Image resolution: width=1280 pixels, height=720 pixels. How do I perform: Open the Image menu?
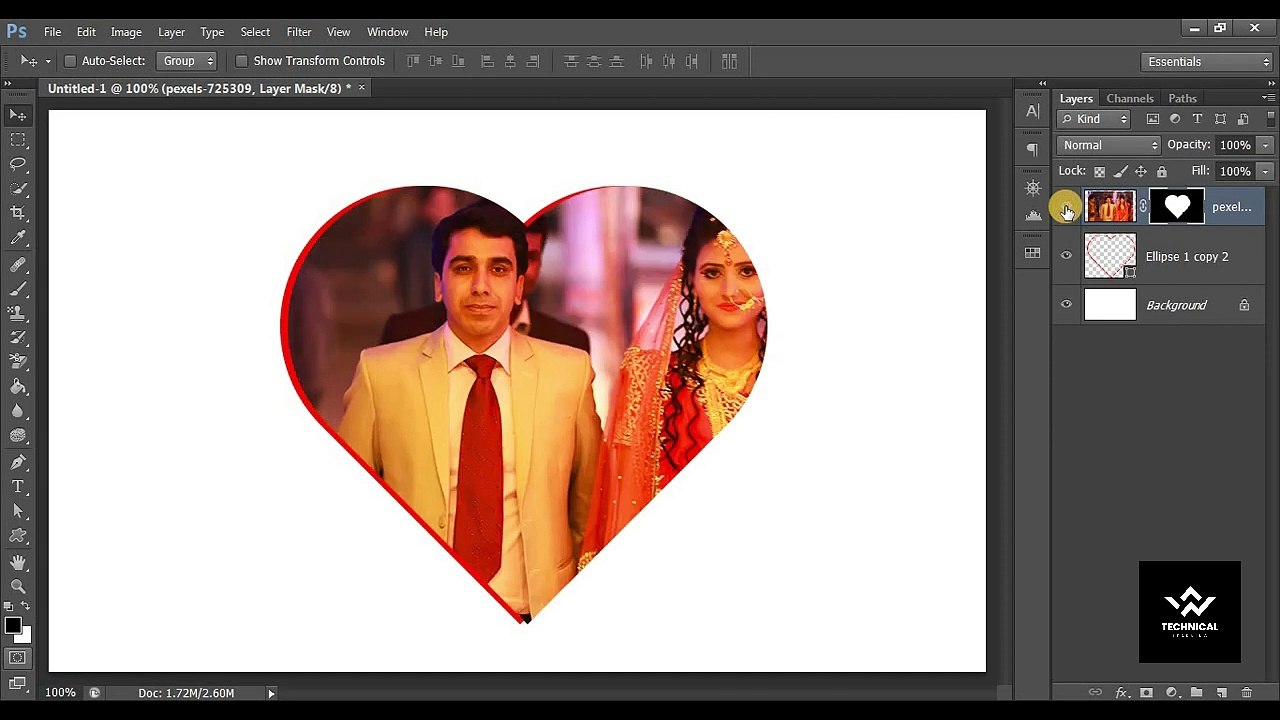coord(126,32)
